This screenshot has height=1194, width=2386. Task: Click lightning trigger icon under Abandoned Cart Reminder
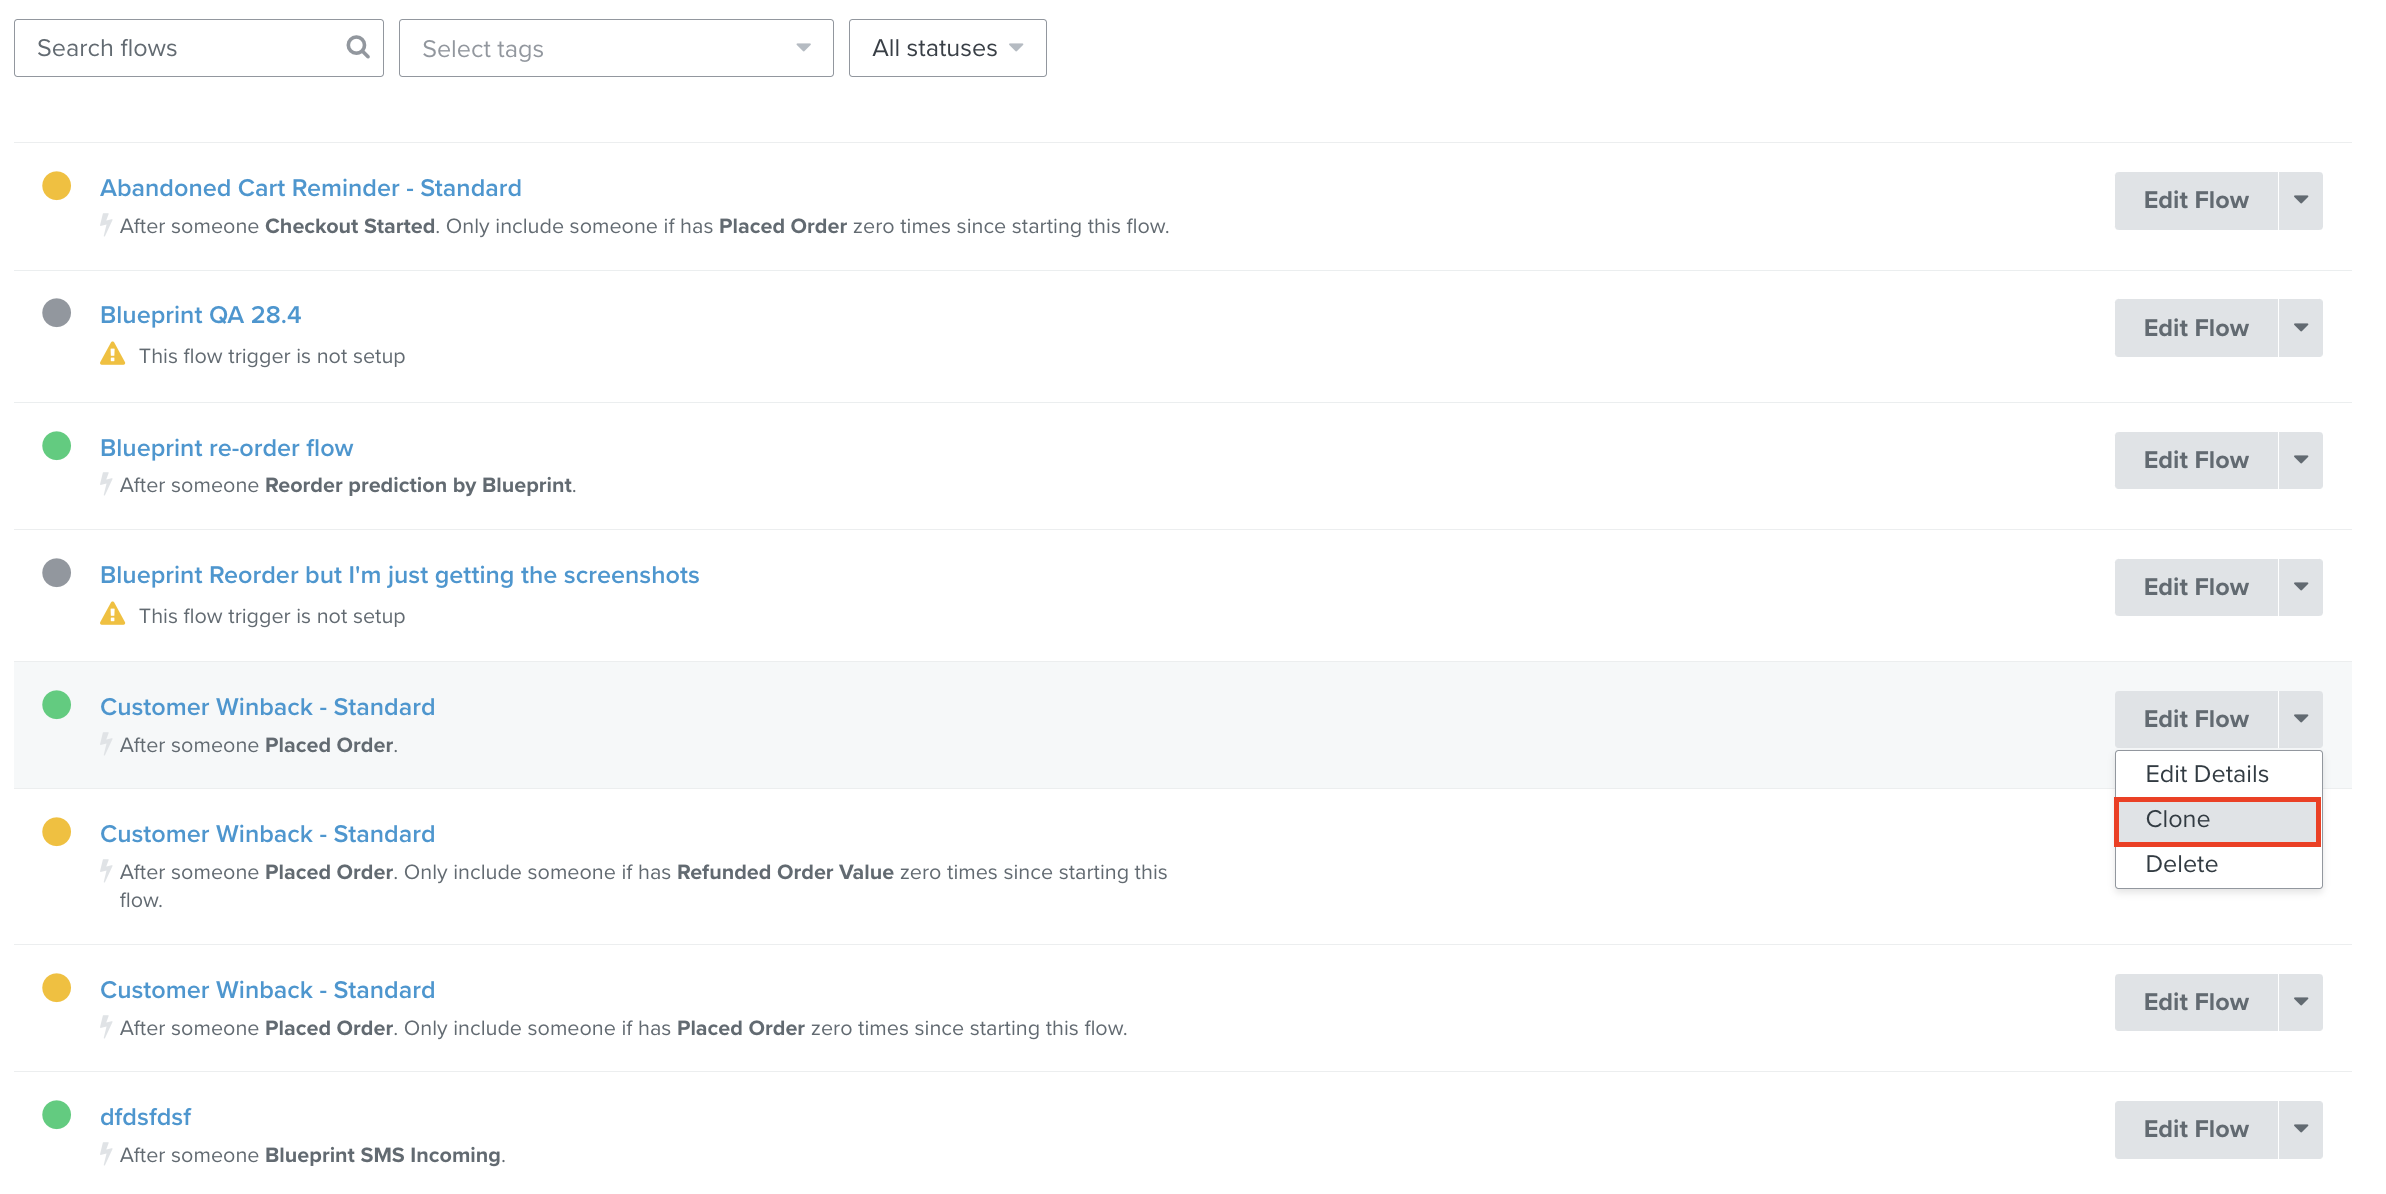[x=106, y=225]
